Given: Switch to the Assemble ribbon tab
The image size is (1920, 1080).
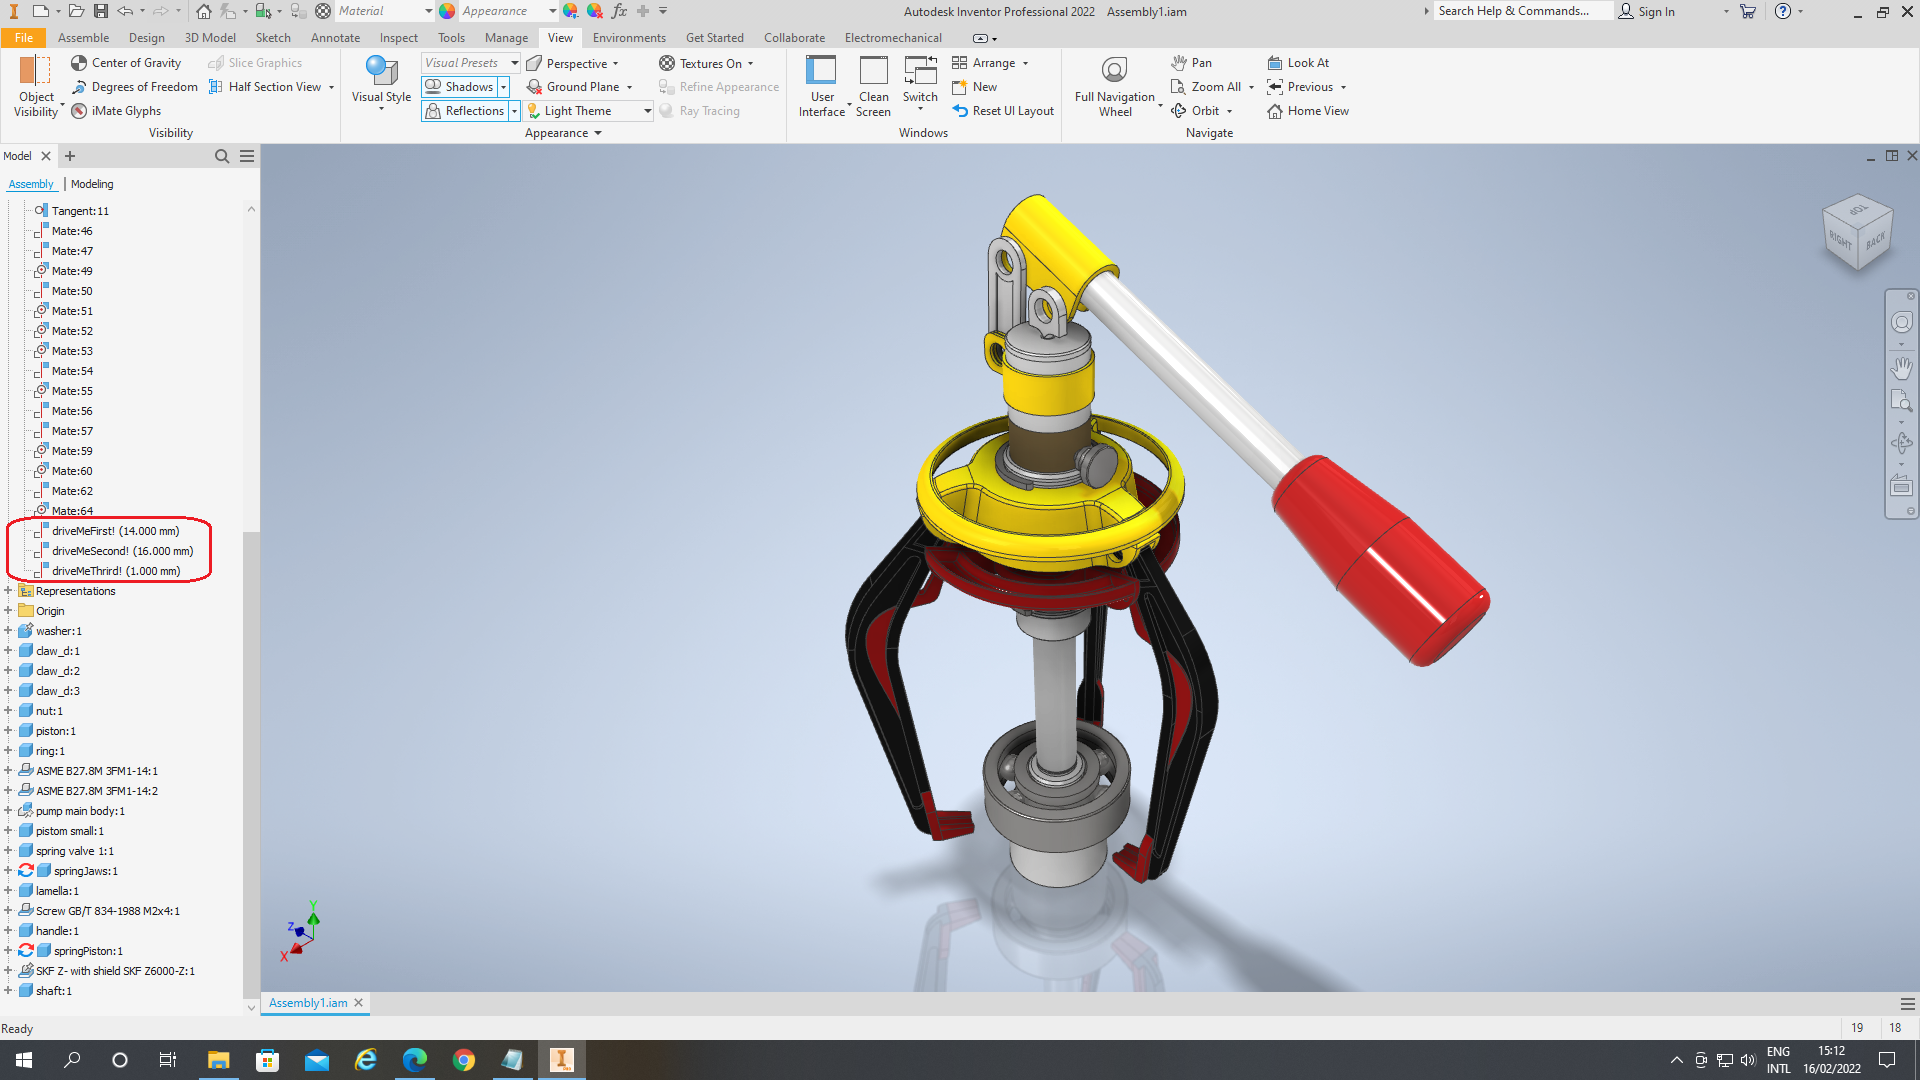Looking at the screenshot, I should [x=83, y=38].
